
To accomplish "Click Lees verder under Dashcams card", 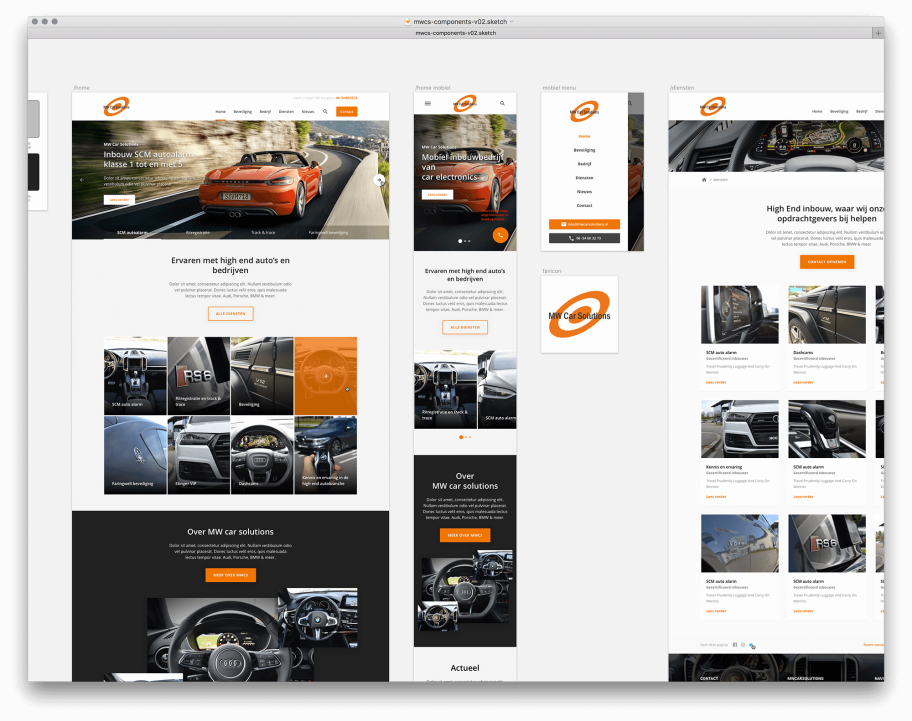I will 803,383.
